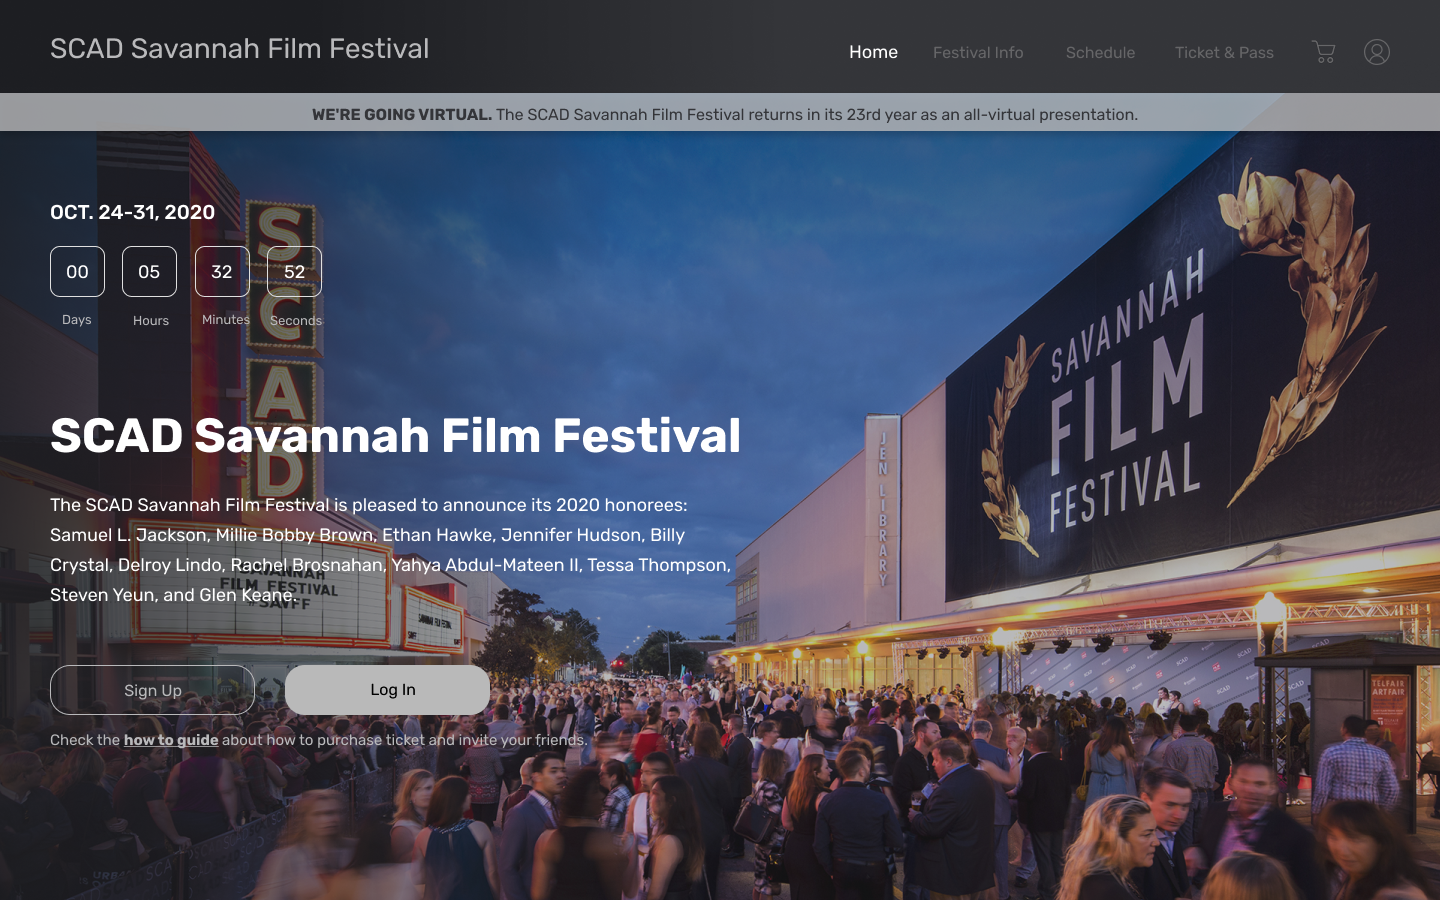This screenshot has width=1440, height=900.
Task: Click the Minutes countdown box
Action: [222, 272]
